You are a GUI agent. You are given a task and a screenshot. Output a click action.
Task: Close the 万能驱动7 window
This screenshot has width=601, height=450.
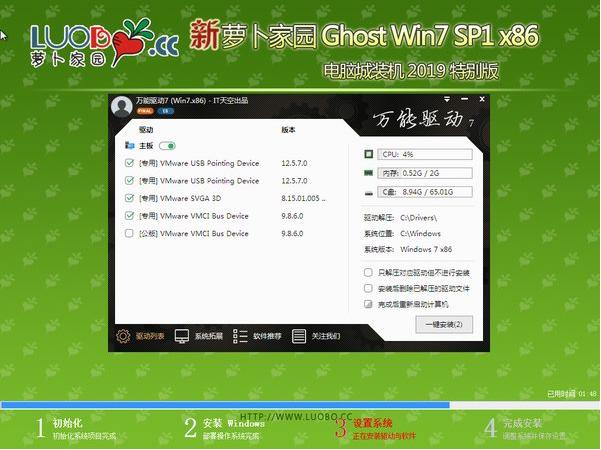(x=482, y=99)
